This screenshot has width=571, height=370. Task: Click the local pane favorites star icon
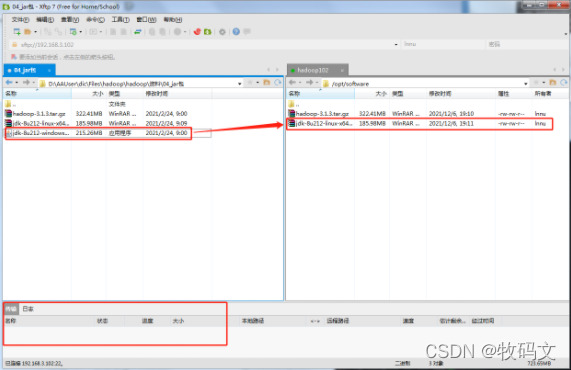coord(250,83)
